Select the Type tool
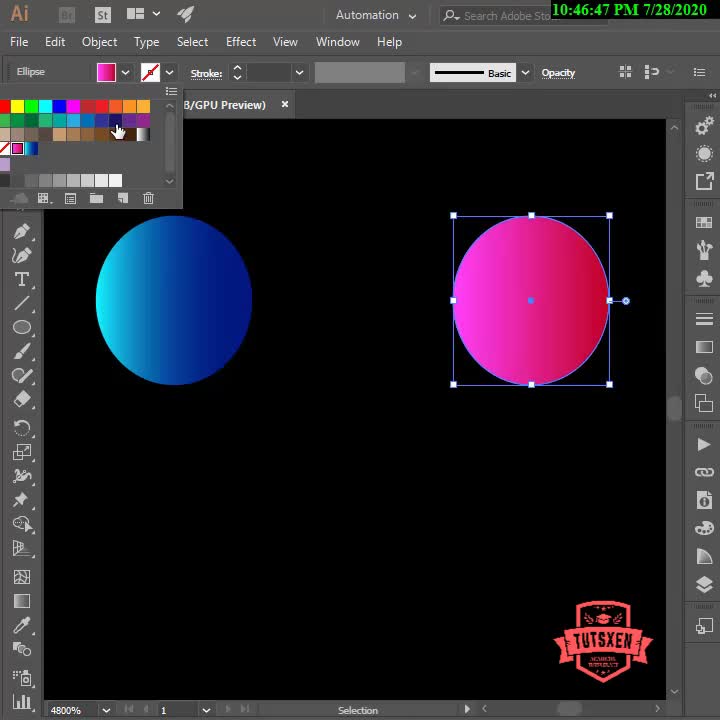 coord(21,279)
